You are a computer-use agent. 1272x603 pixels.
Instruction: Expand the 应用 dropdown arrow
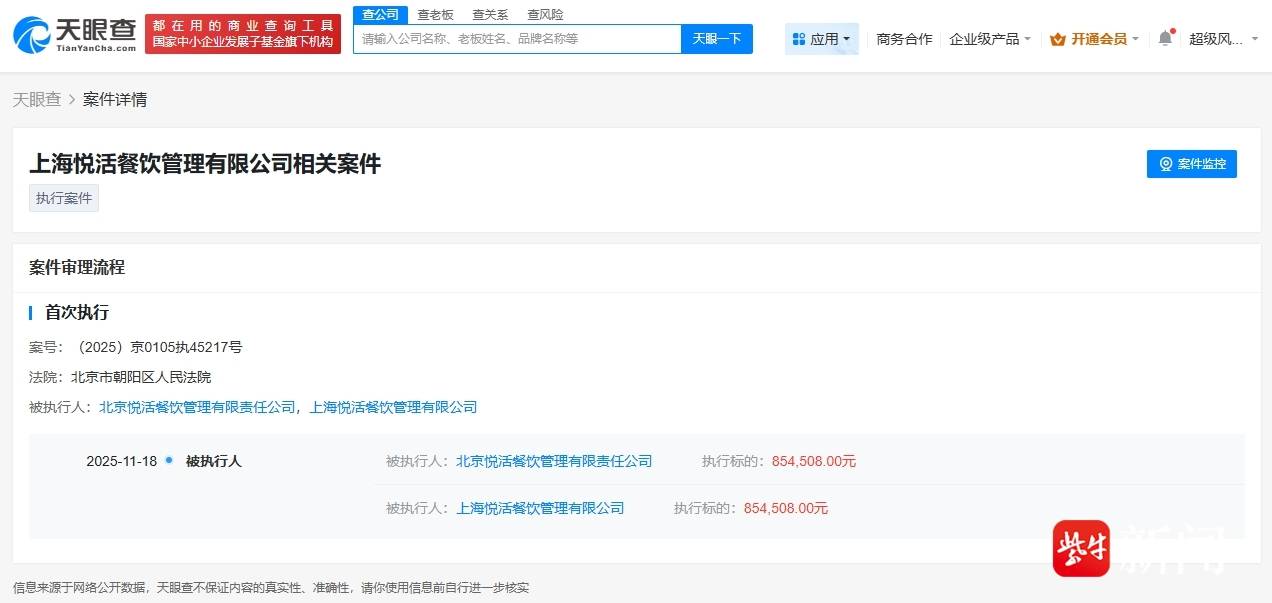tap(847, 39)
